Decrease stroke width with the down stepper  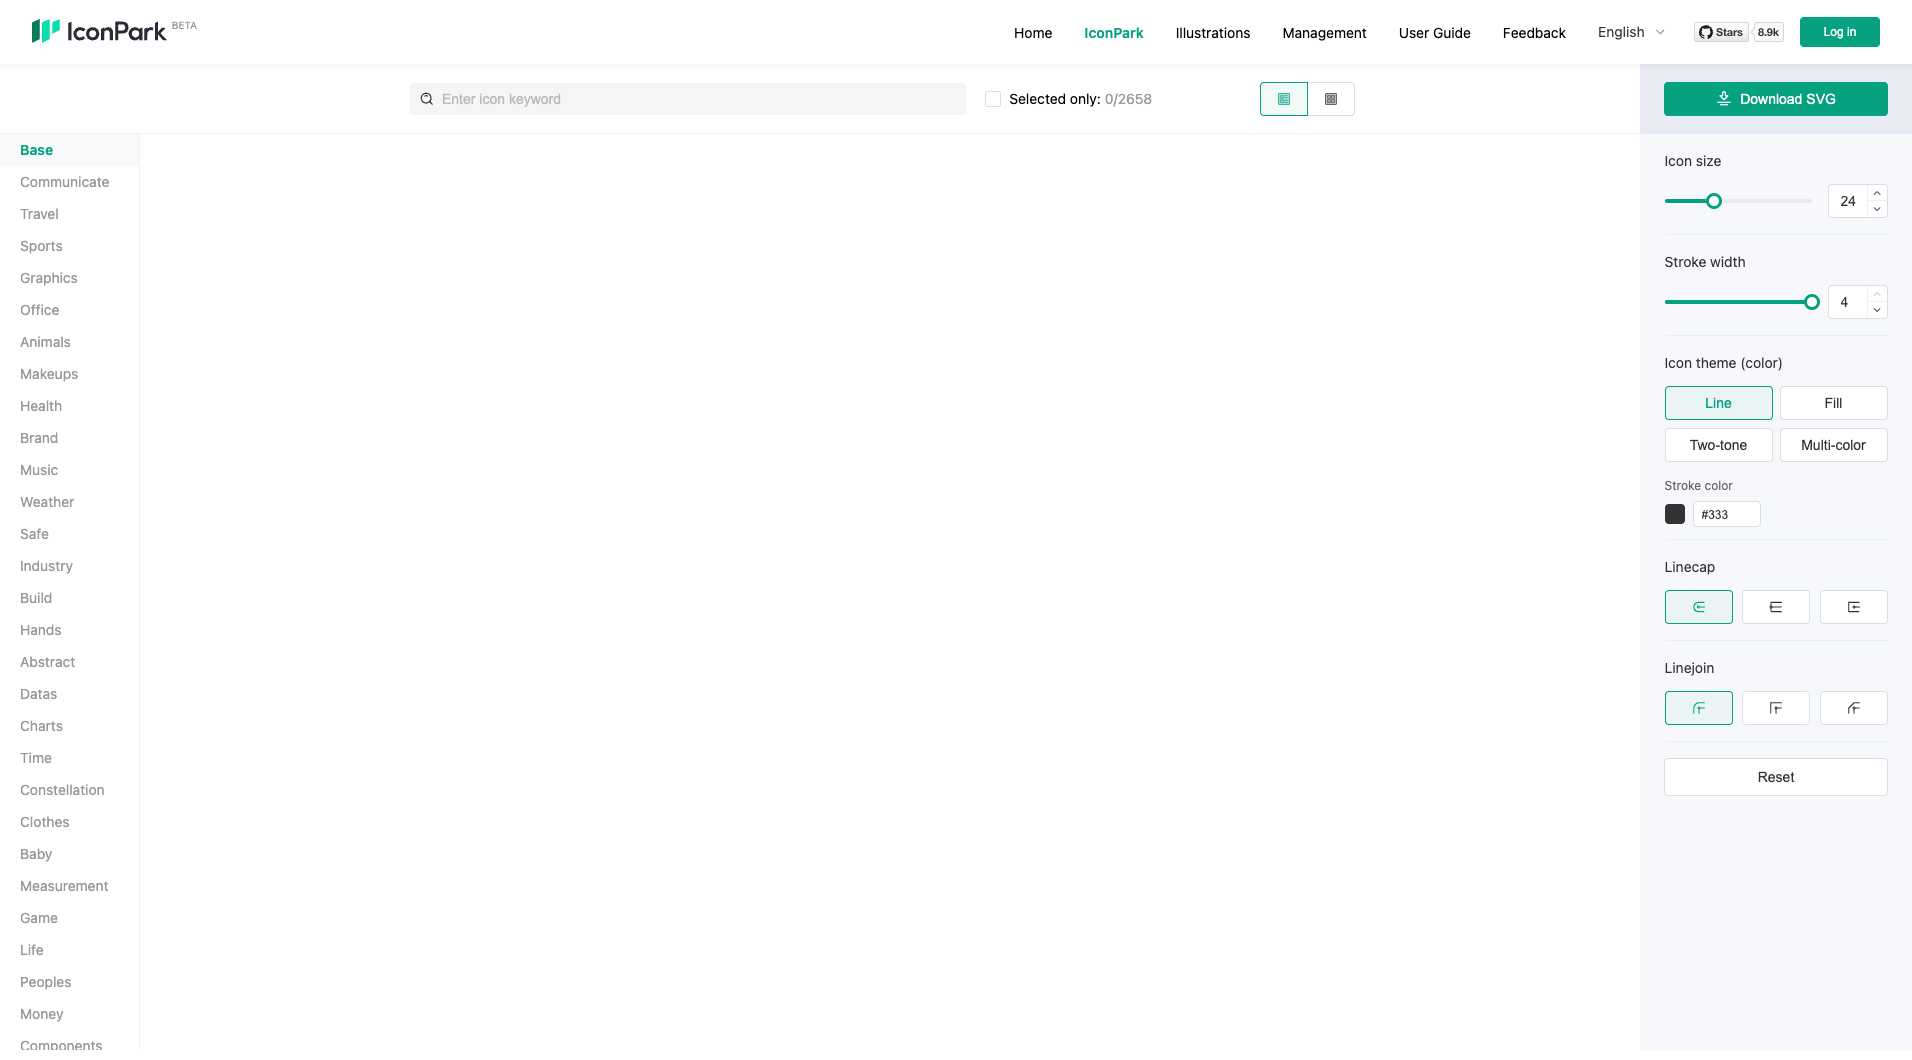[1877, 309]
